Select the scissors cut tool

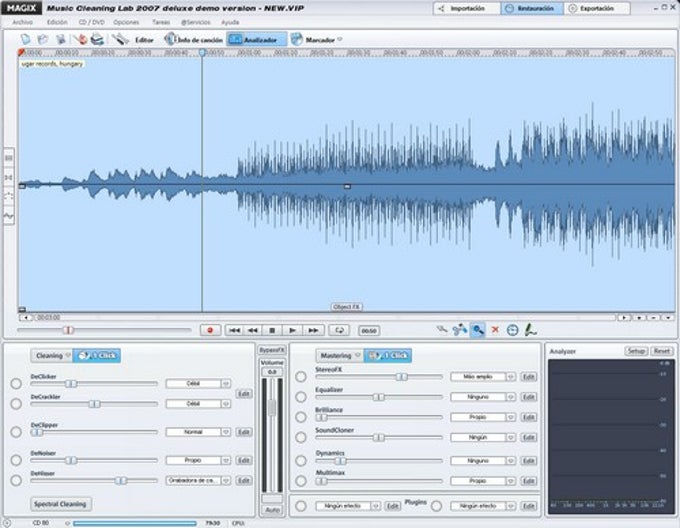[460, 330]
